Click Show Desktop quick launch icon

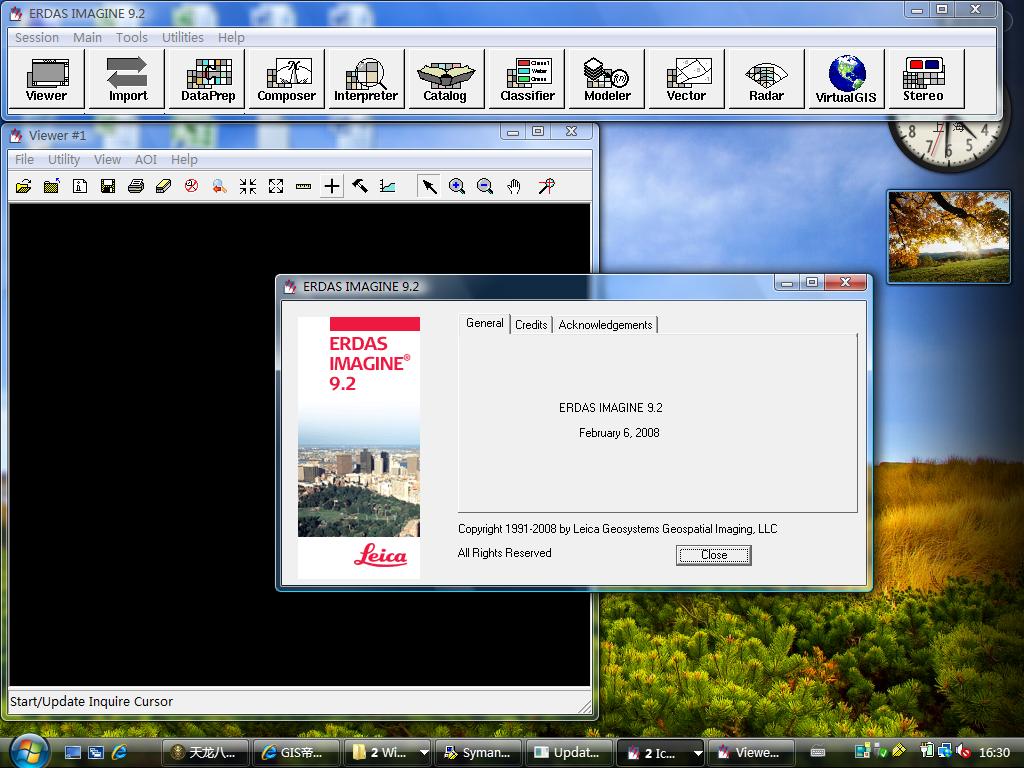pyautogui.click(x=72, y=752)
